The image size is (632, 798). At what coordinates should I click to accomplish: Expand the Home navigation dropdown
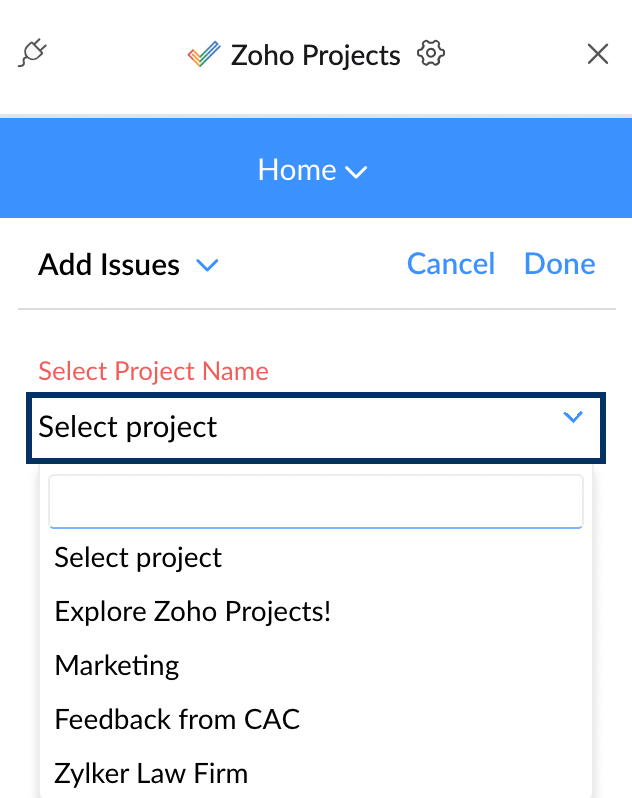[x=312, y=169]
